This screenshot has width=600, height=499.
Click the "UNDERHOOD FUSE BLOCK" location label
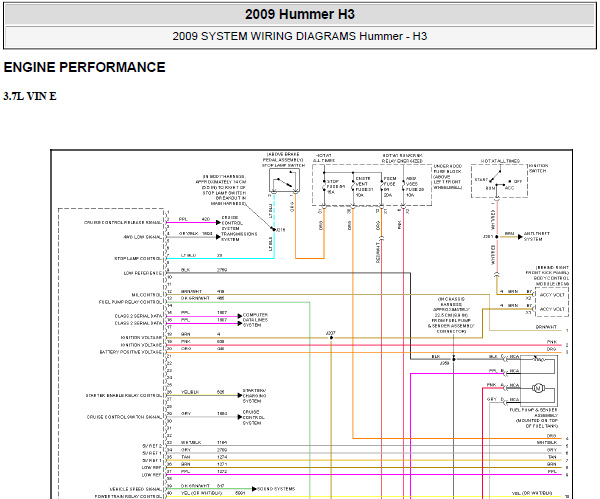tap(448, 169)
